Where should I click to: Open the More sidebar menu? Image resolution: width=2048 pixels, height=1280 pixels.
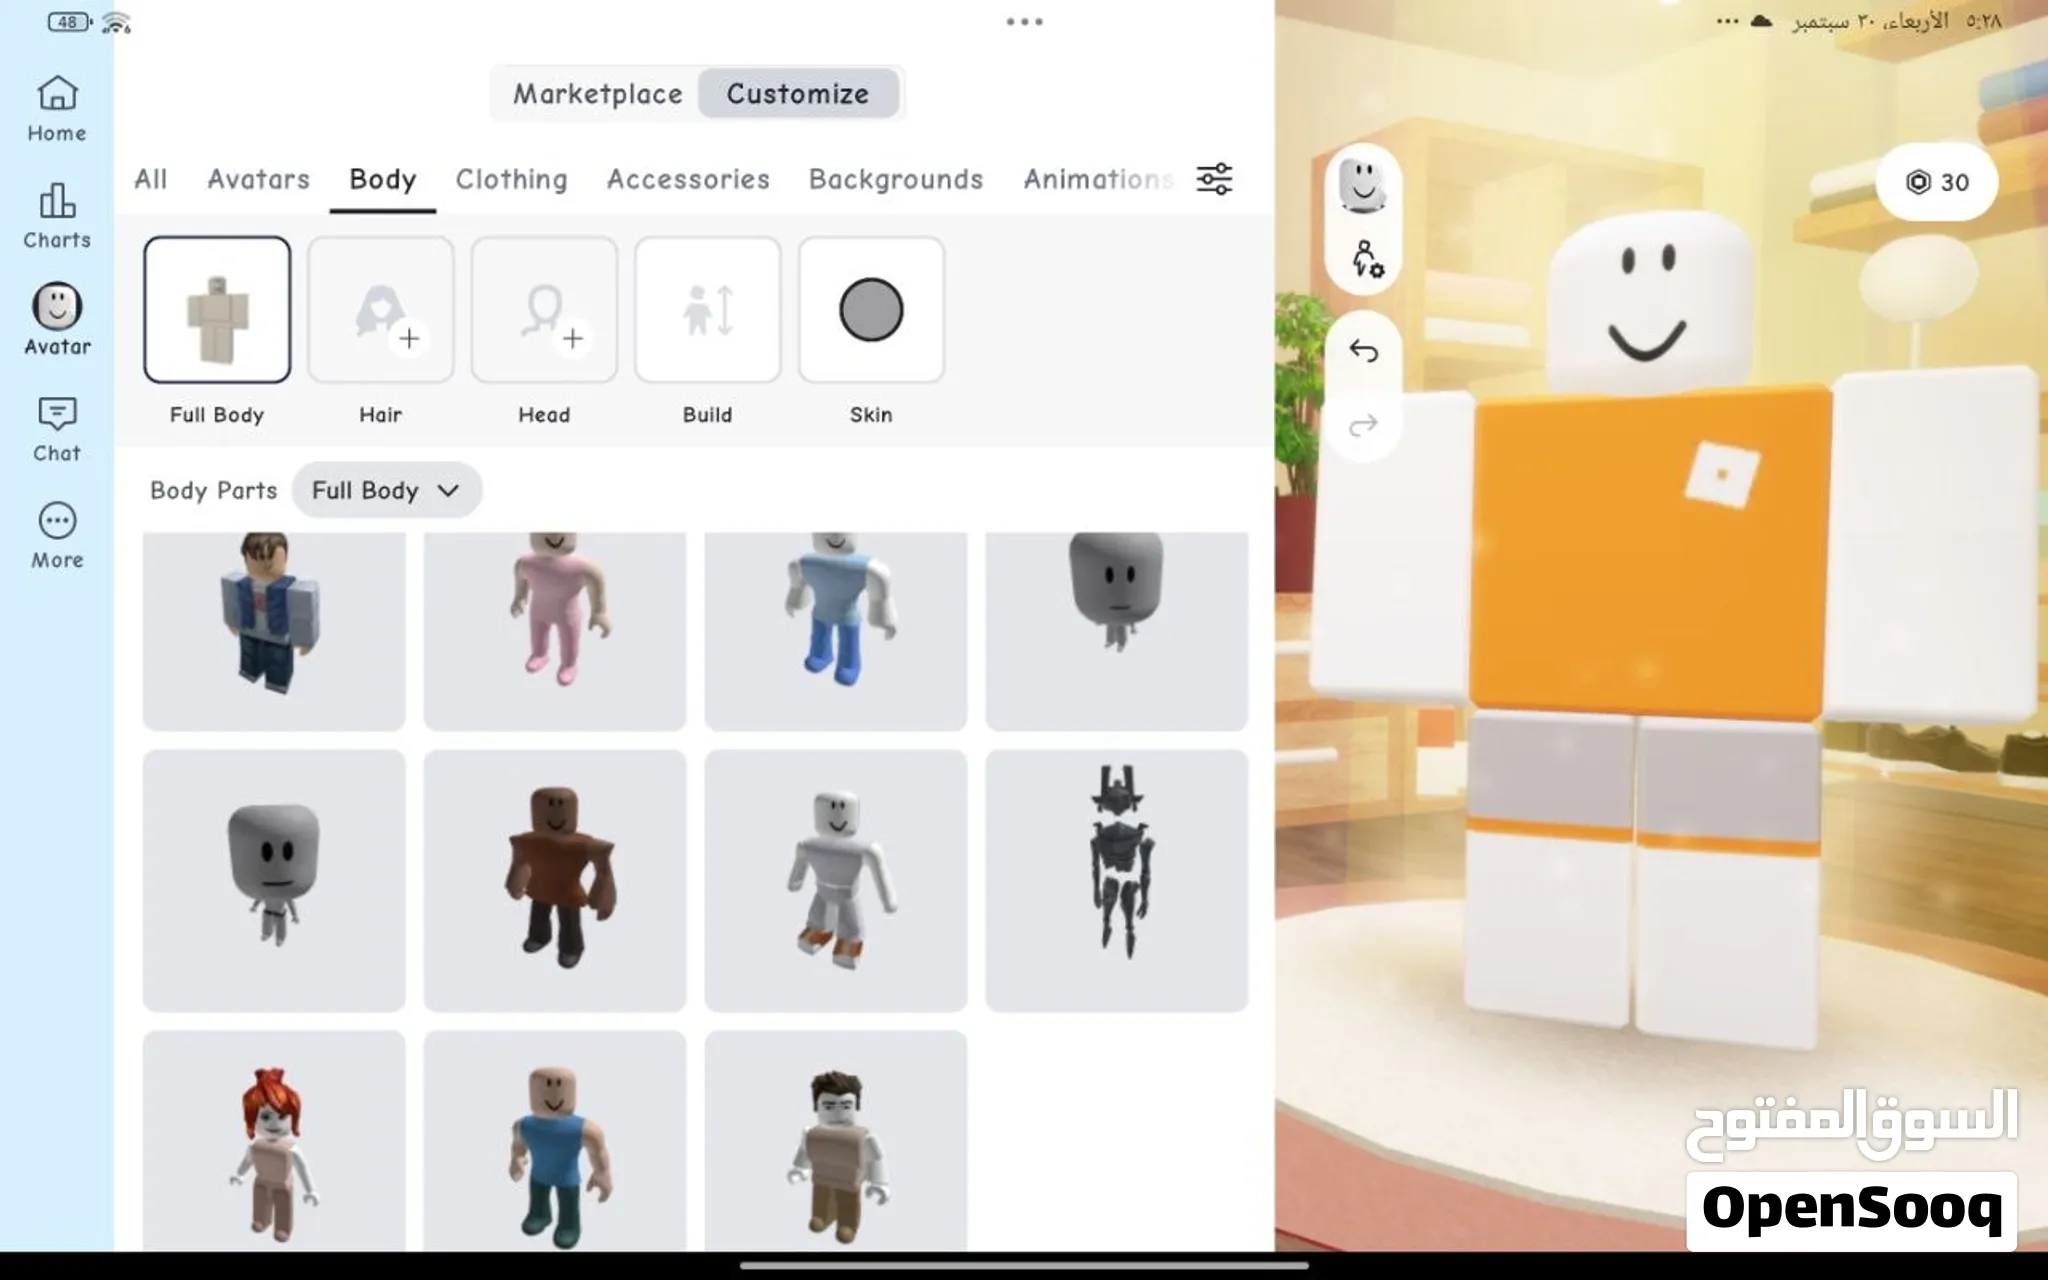coord(57,536)
